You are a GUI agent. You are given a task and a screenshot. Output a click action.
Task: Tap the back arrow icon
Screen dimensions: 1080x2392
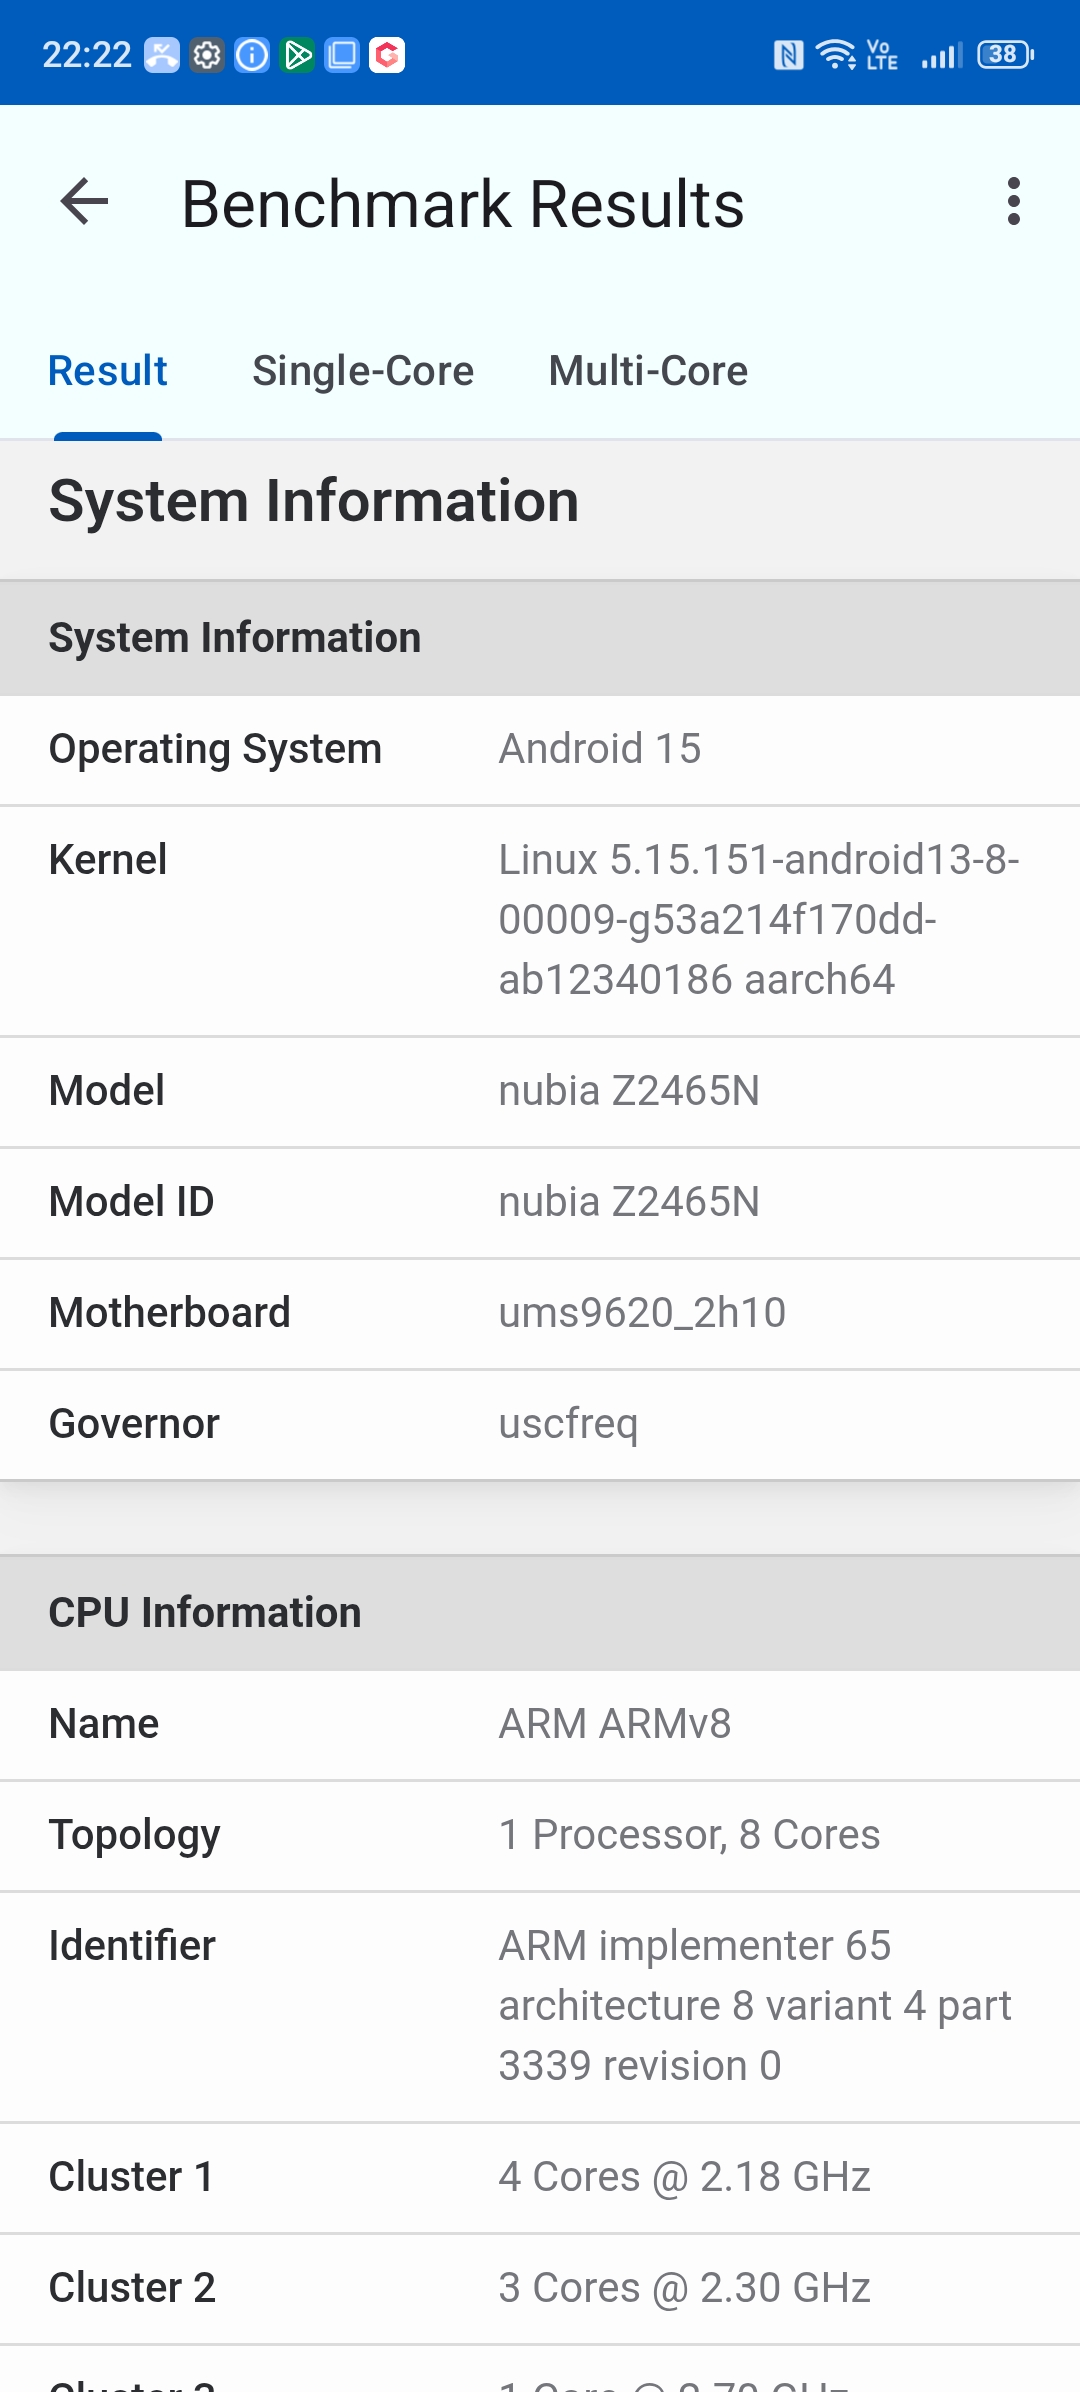(x=84, y=203)
